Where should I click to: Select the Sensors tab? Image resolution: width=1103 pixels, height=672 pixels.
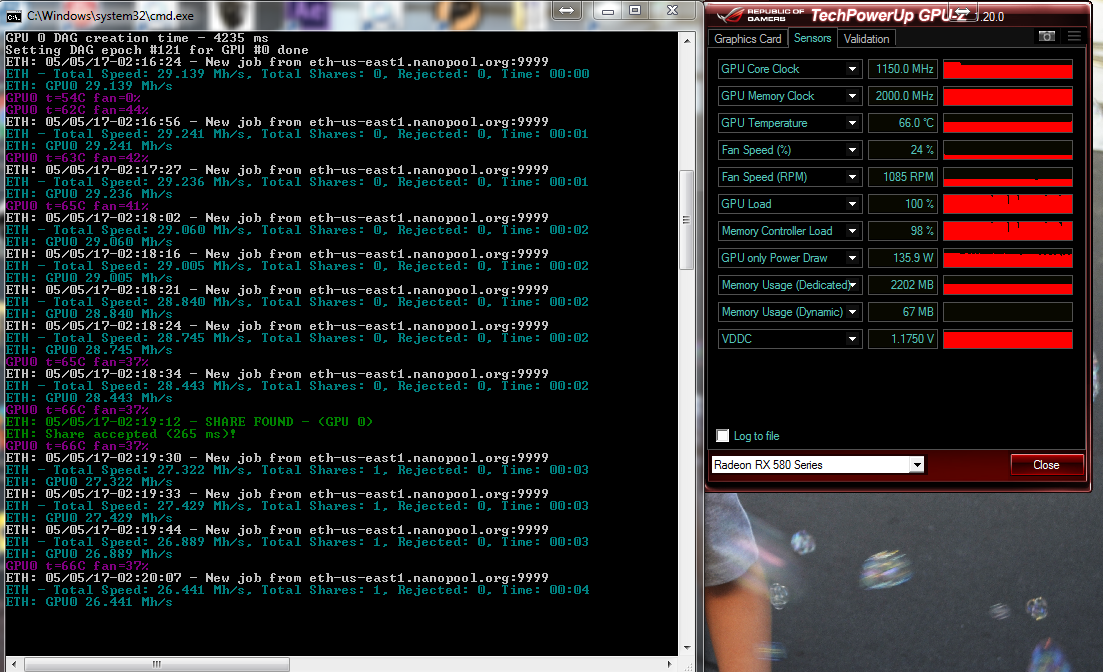click(812, 38)
